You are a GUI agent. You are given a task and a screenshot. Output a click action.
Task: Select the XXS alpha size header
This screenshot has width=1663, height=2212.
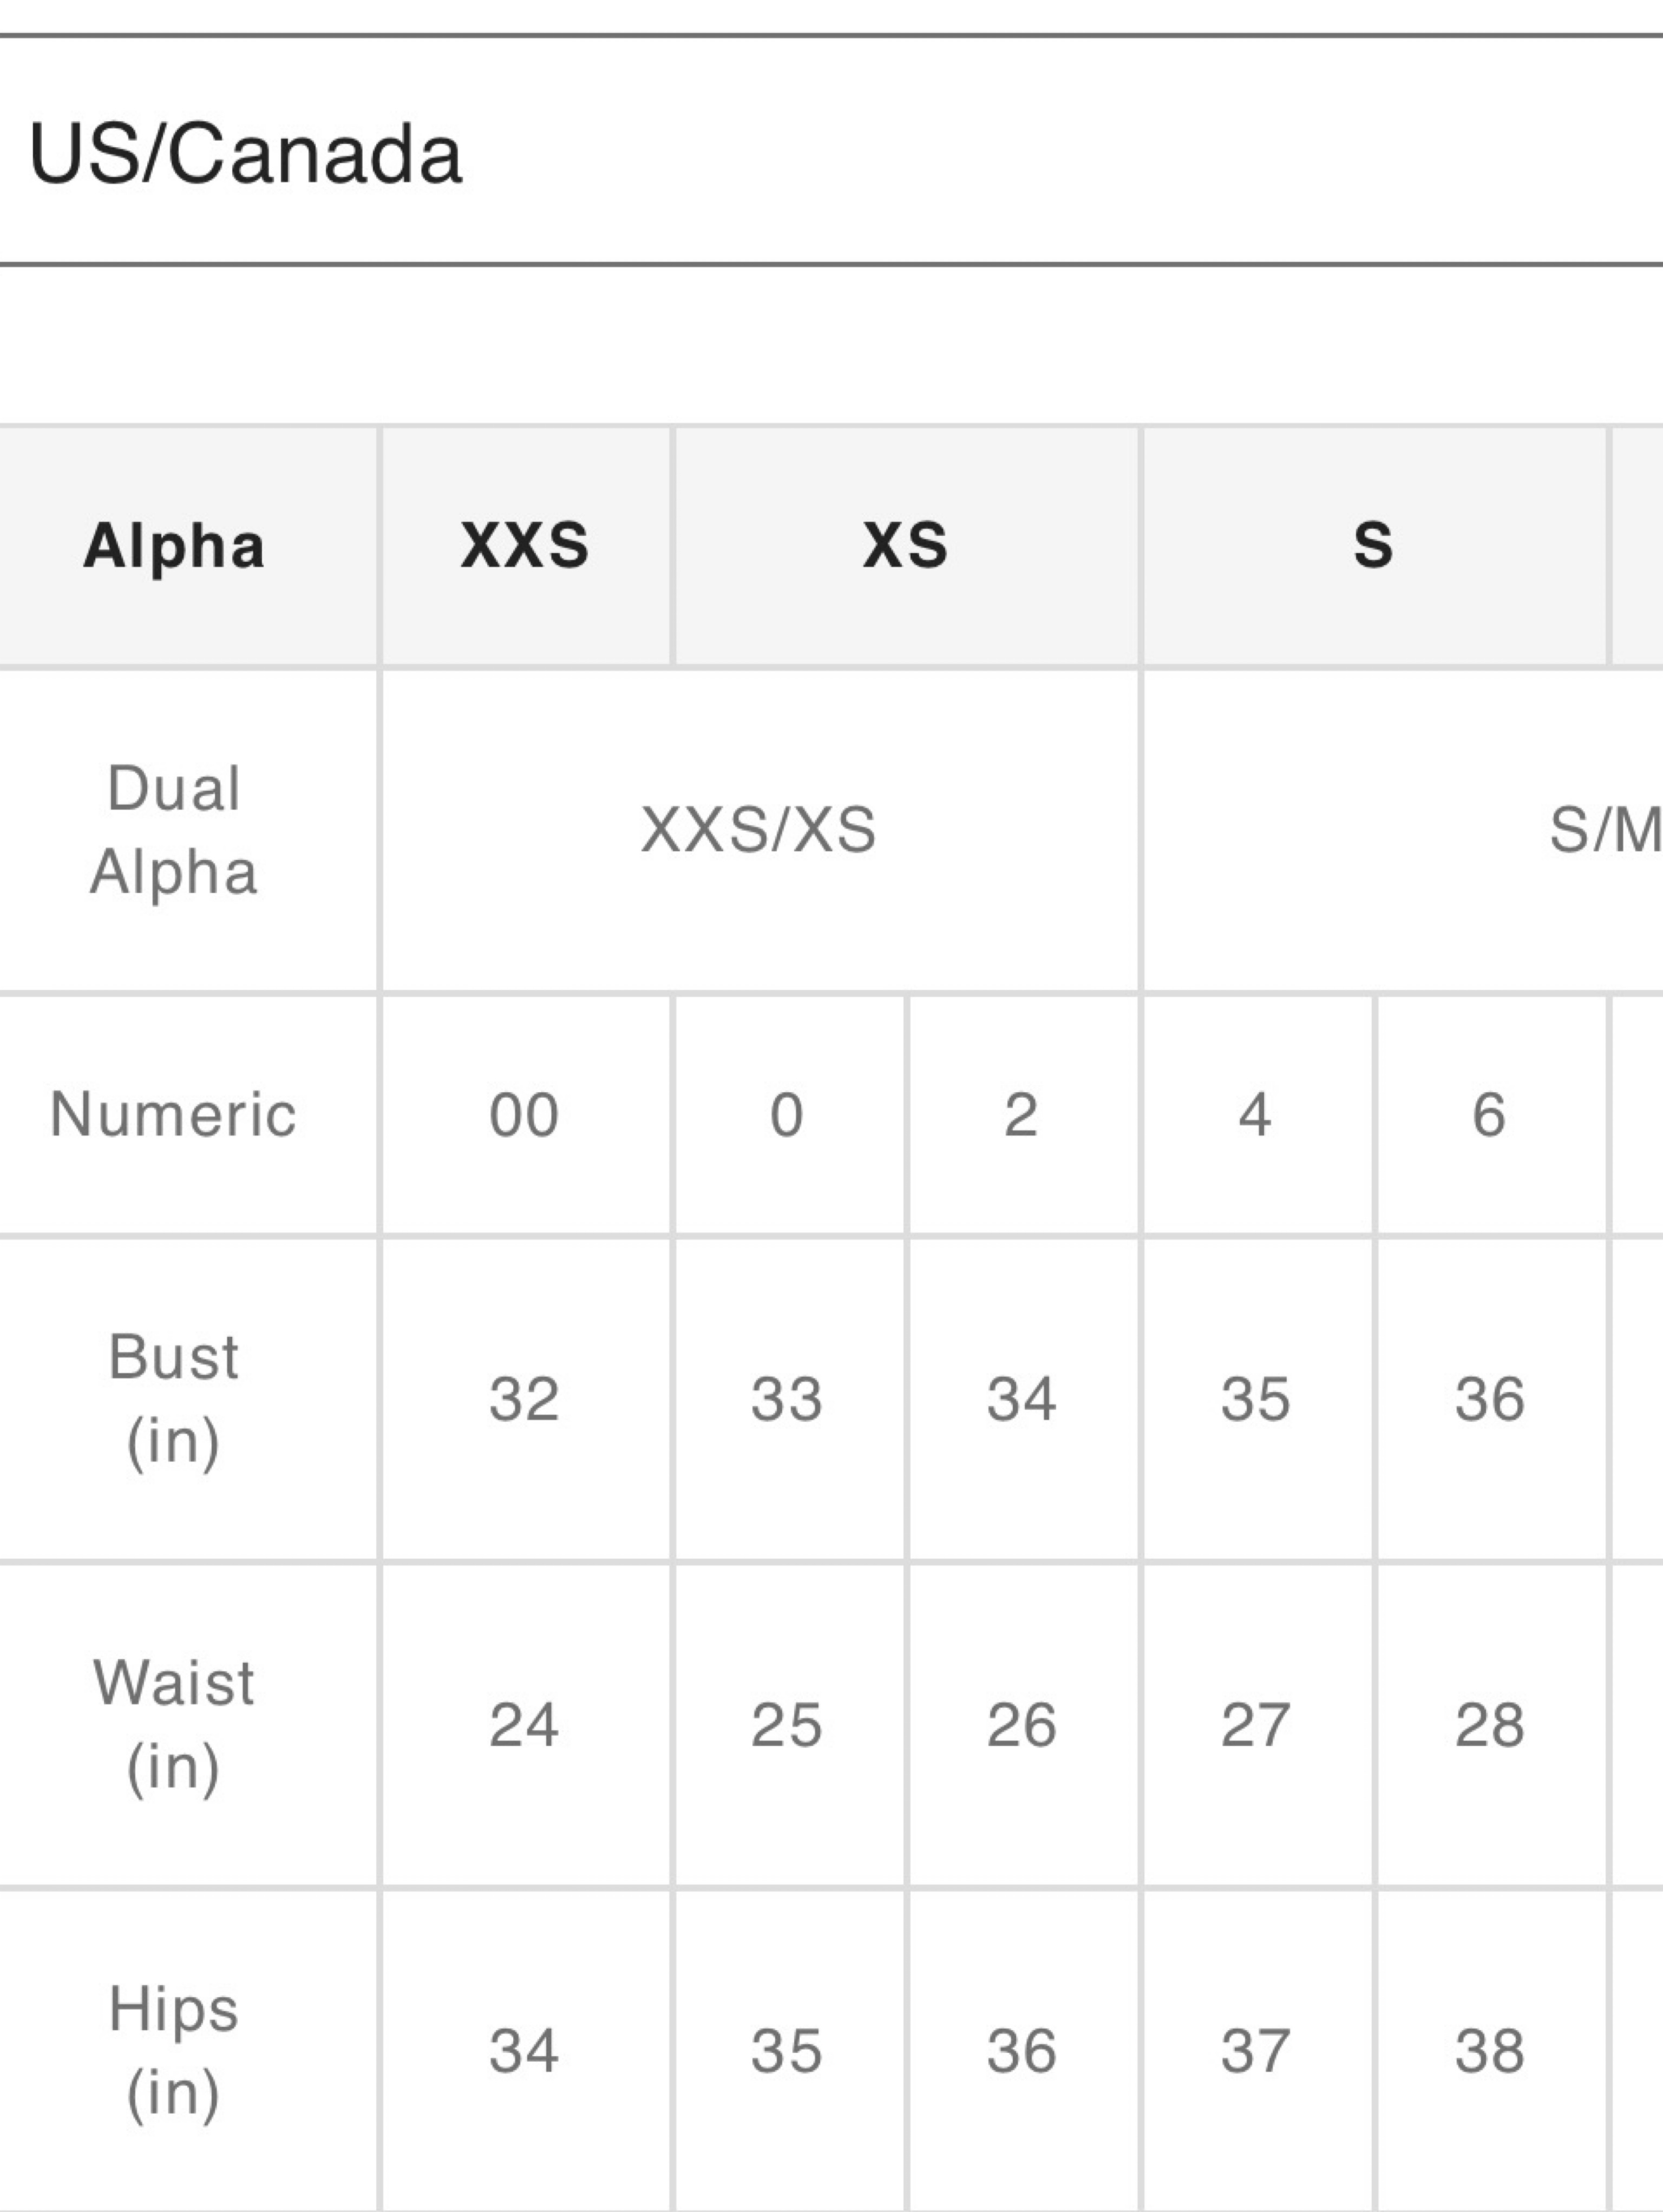pos(525,546)
